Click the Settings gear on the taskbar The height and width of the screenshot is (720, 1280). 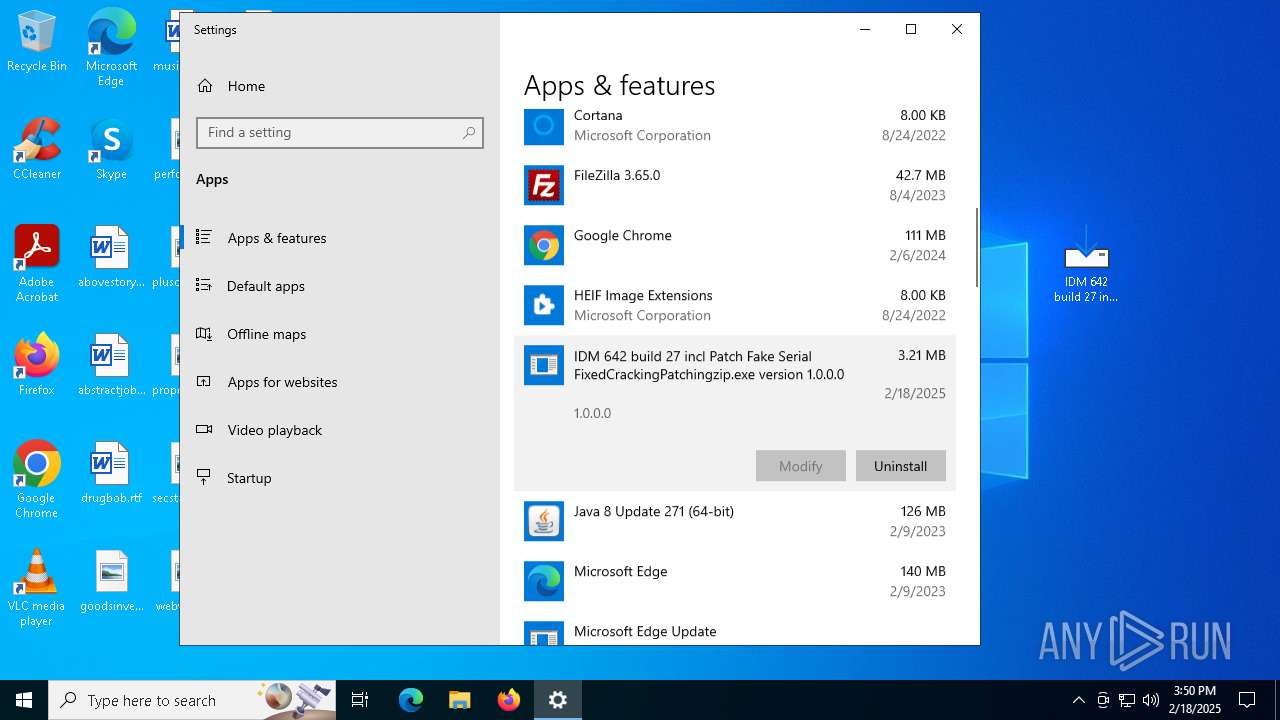(558, 700)
